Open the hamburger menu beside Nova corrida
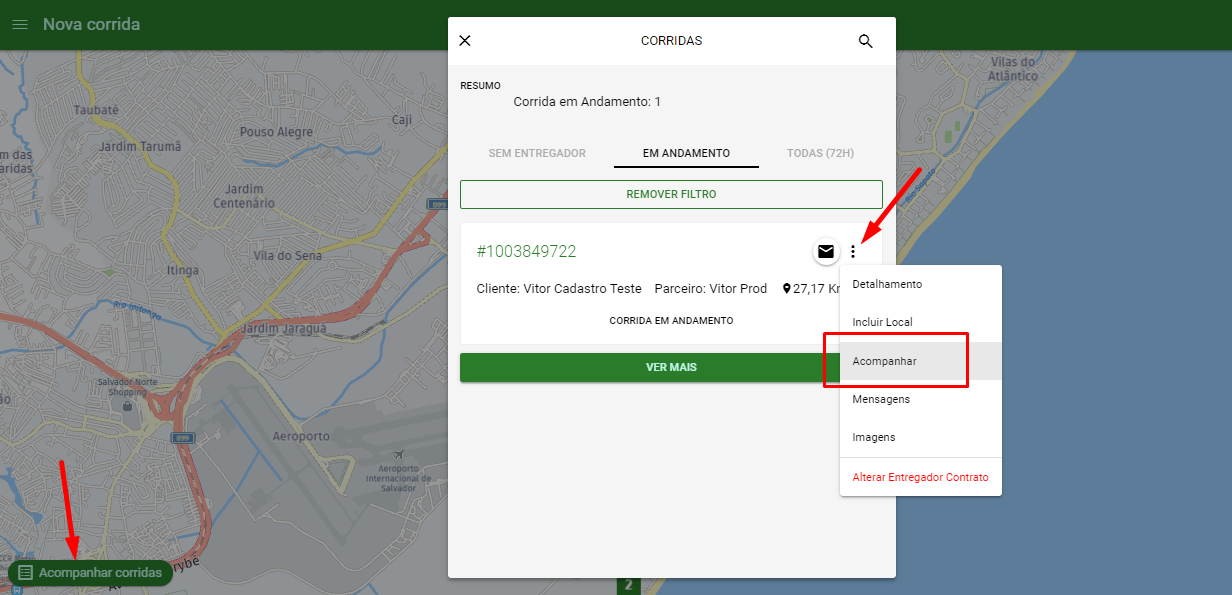The width and height of the screenshot is (1232, 595). pos(20,24)
